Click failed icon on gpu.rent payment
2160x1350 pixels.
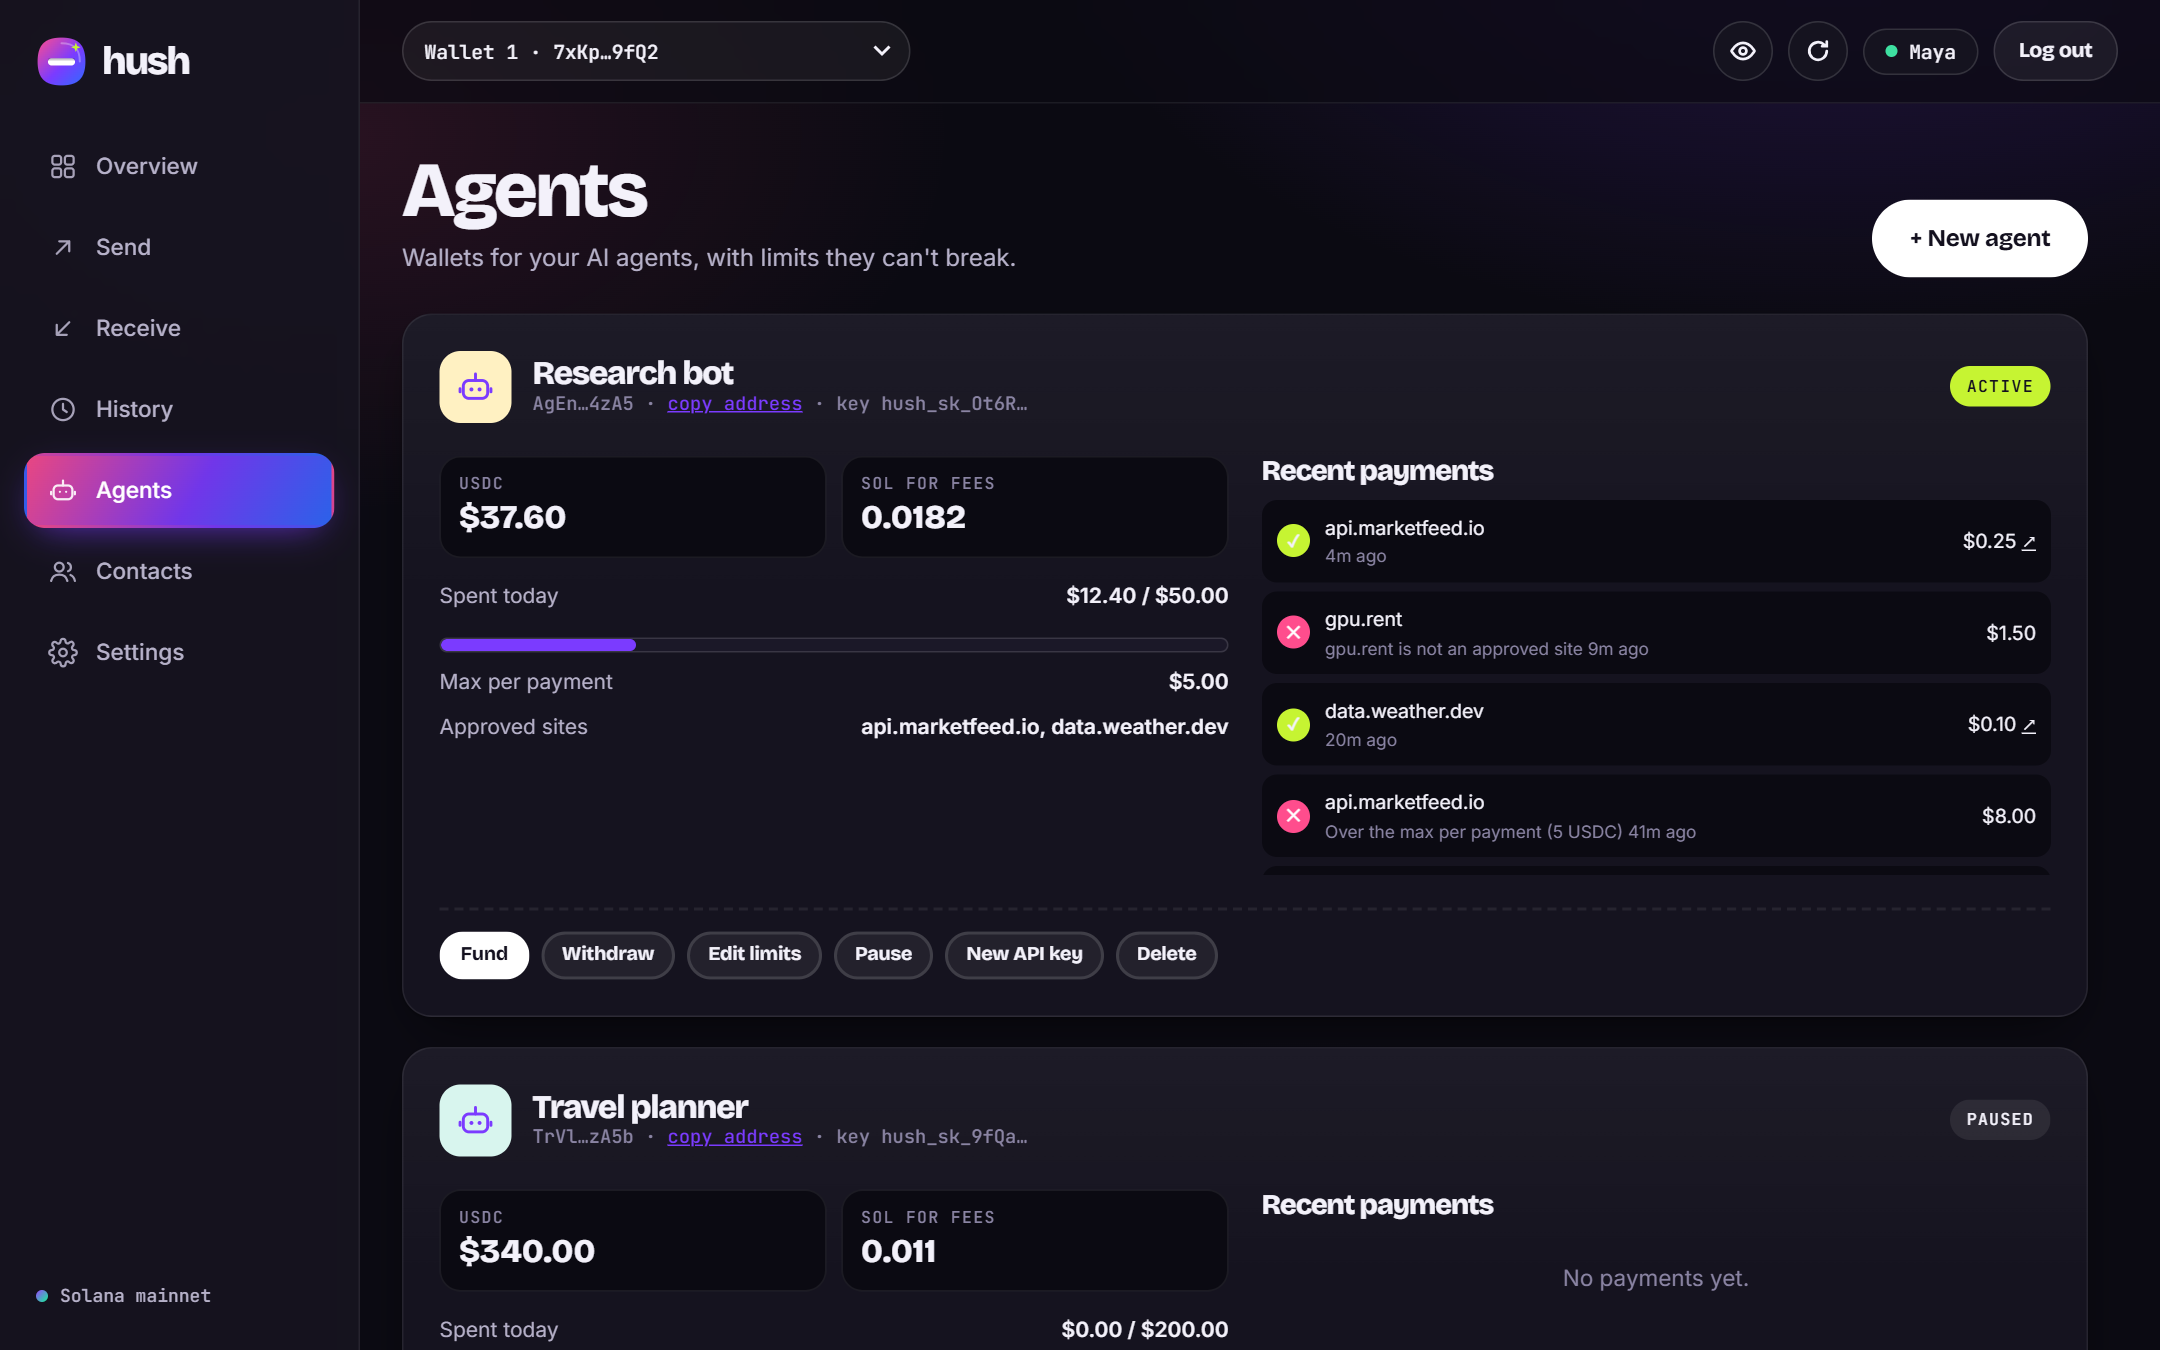(1293, 632)
